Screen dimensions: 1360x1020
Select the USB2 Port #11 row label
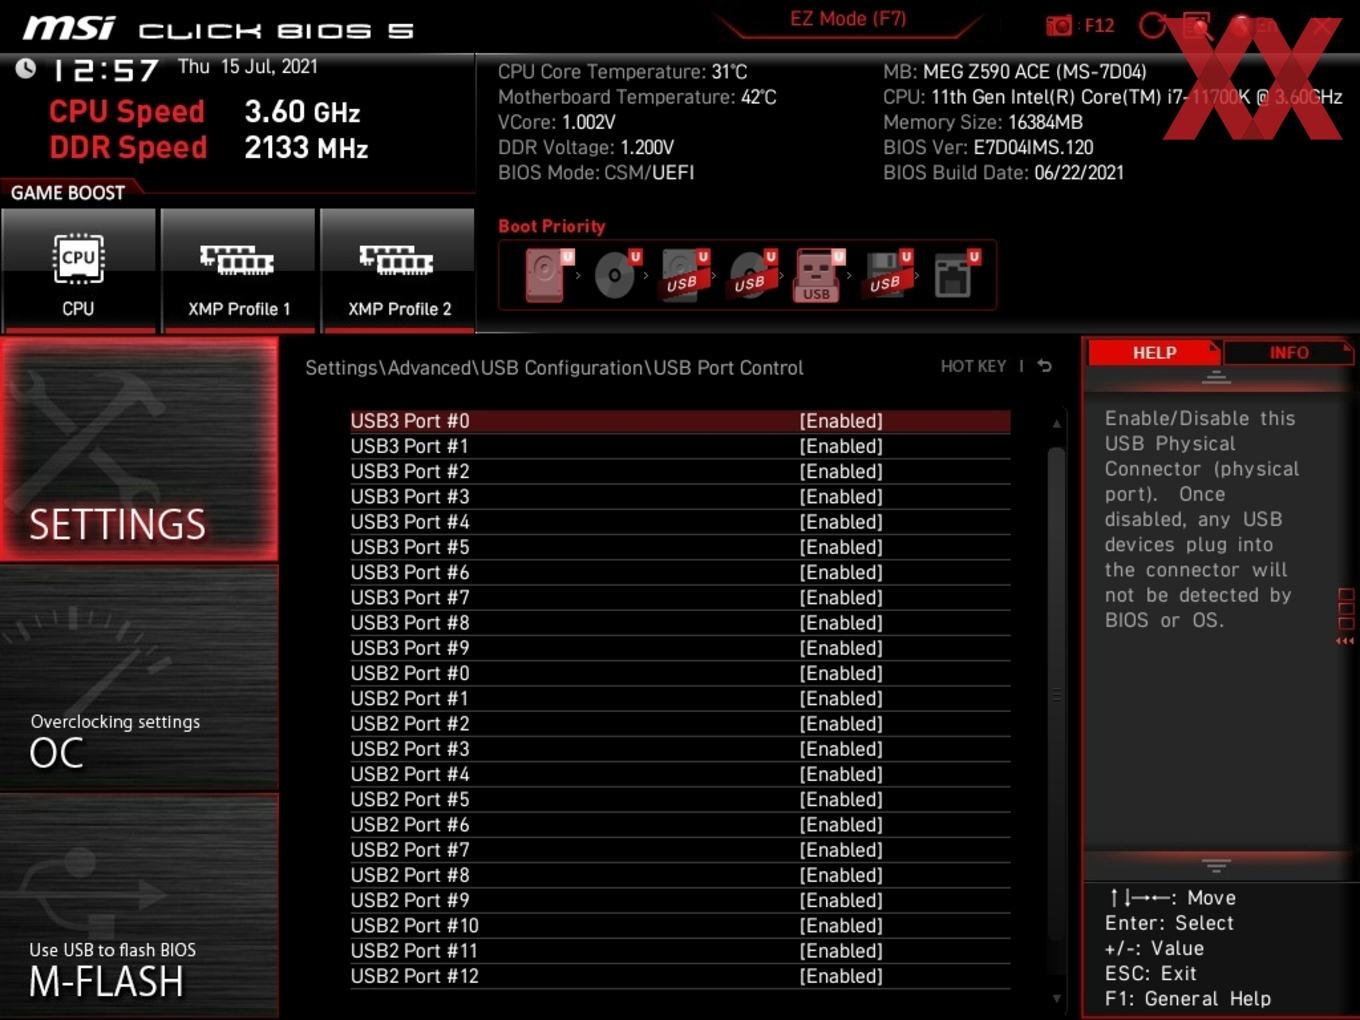tap(414, 951)
